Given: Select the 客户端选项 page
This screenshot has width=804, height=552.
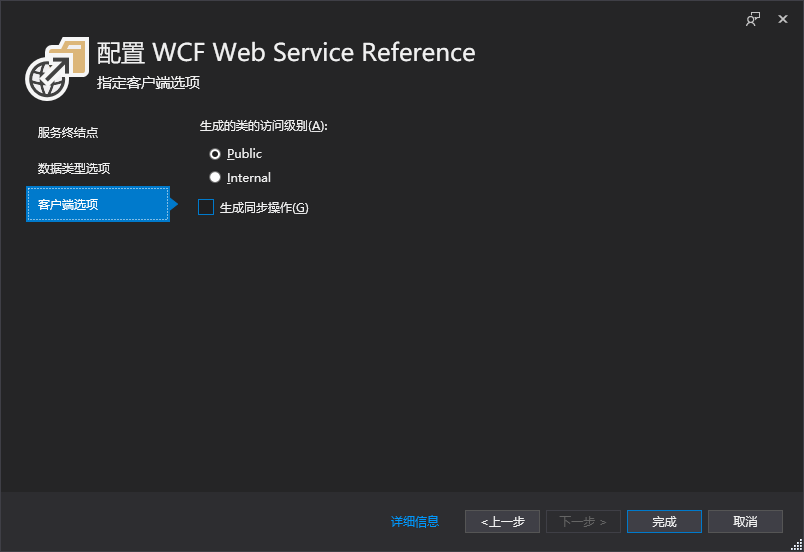Looking at the screenshot, I should pos(98,204).
